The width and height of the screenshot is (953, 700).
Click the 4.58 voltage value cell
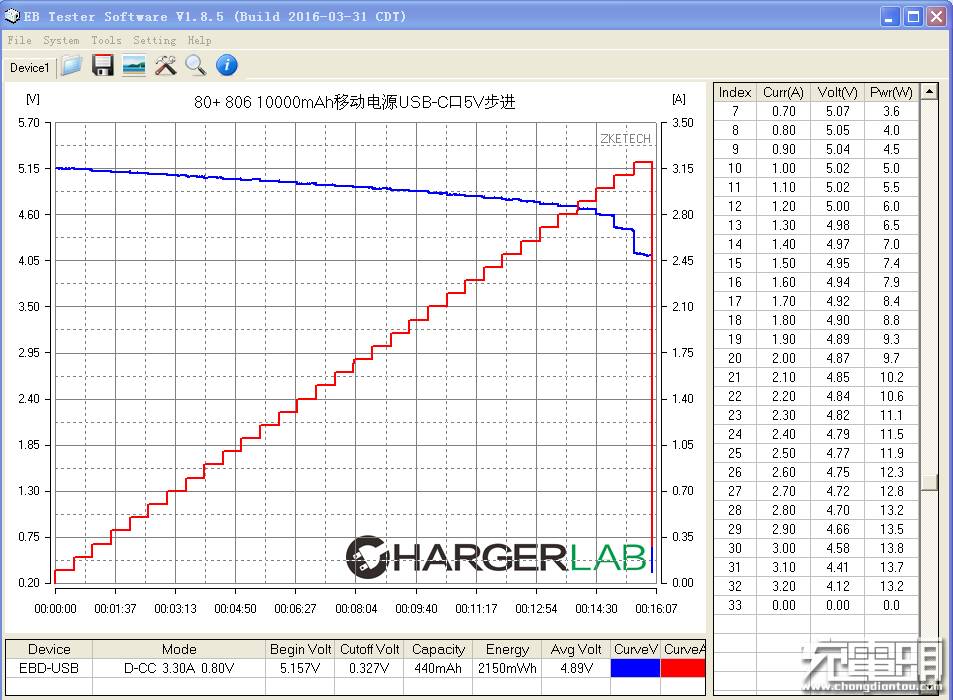[838, 548]
